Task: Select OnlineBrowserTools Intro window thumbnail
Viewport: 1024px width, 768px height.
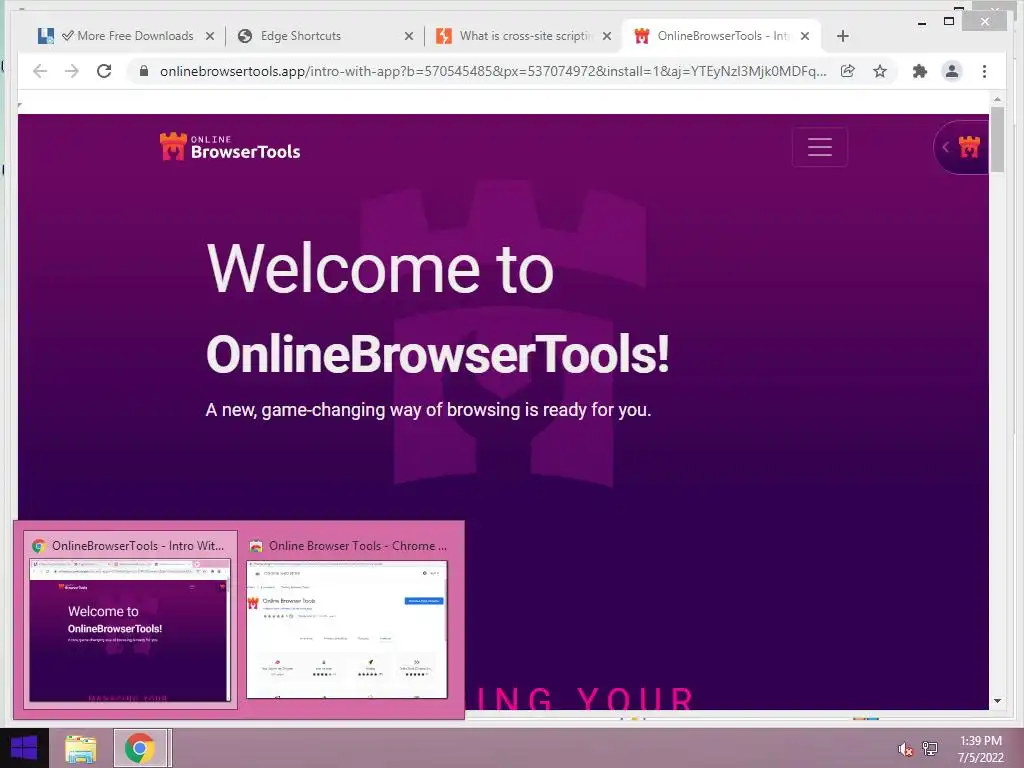Action: coord(130,619)
